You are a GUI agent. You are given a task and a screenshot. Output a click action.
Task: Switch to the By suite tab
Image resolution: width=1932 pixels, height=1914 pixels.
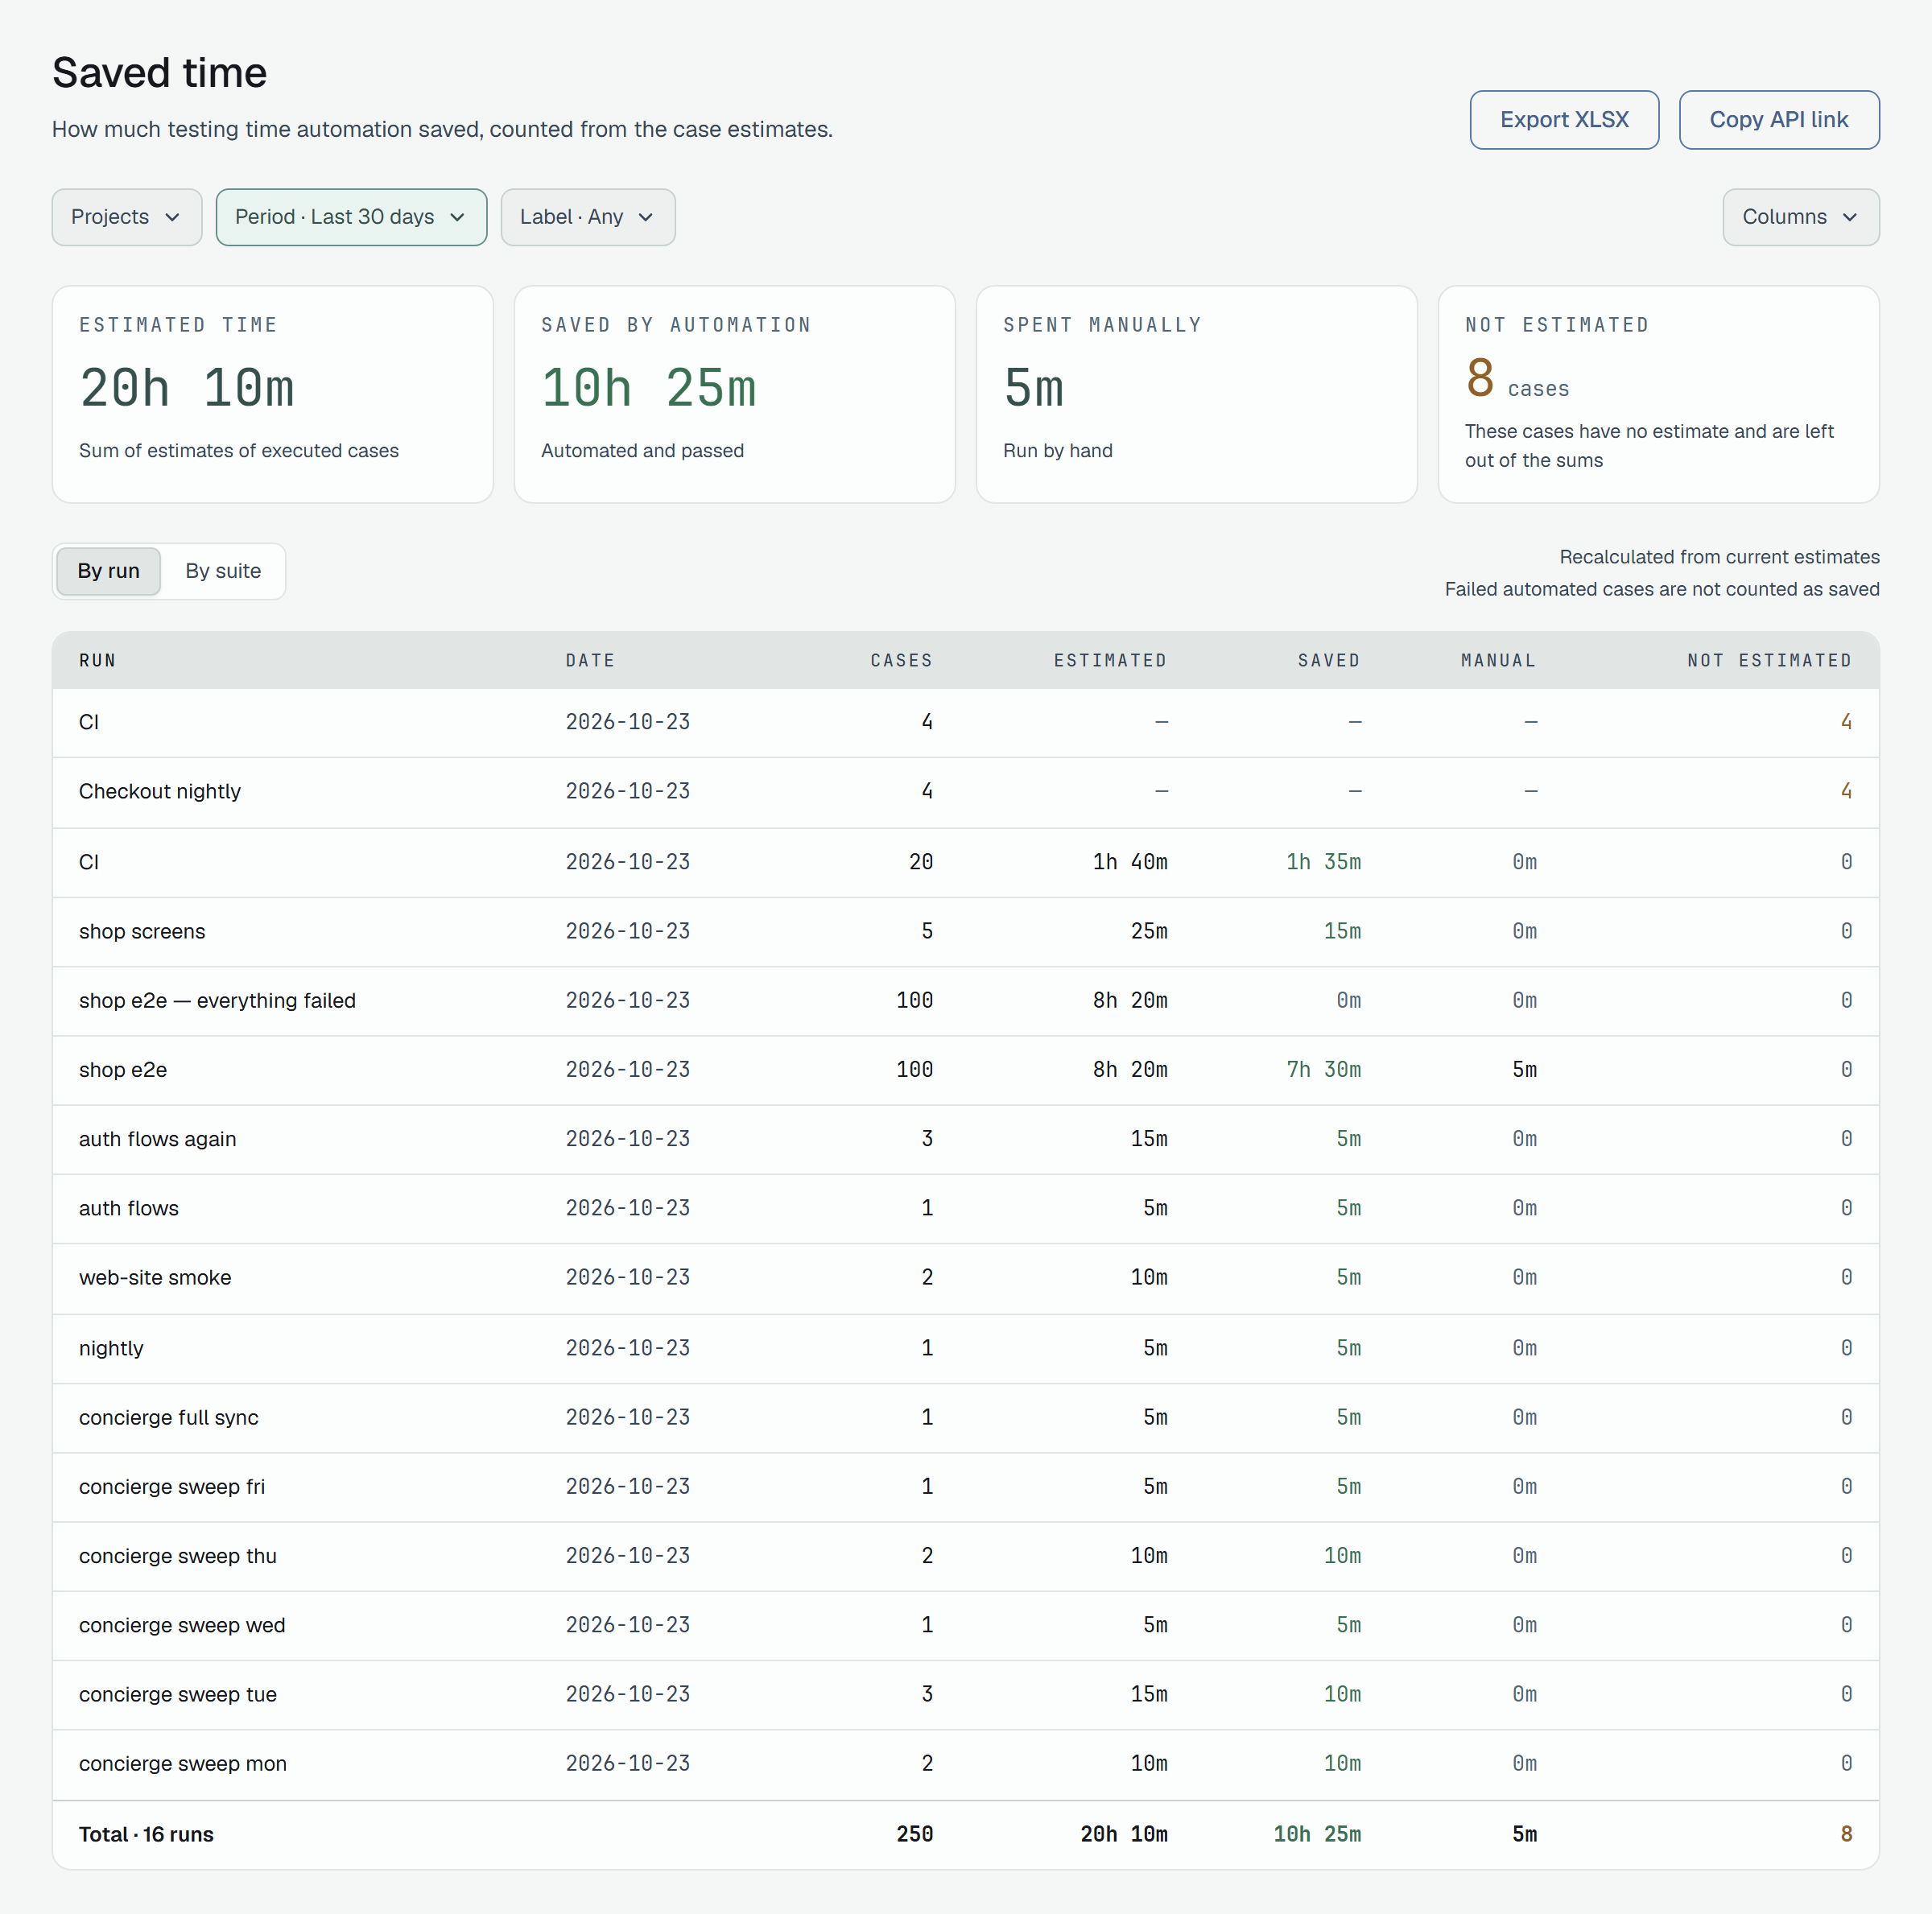(223, 571)
